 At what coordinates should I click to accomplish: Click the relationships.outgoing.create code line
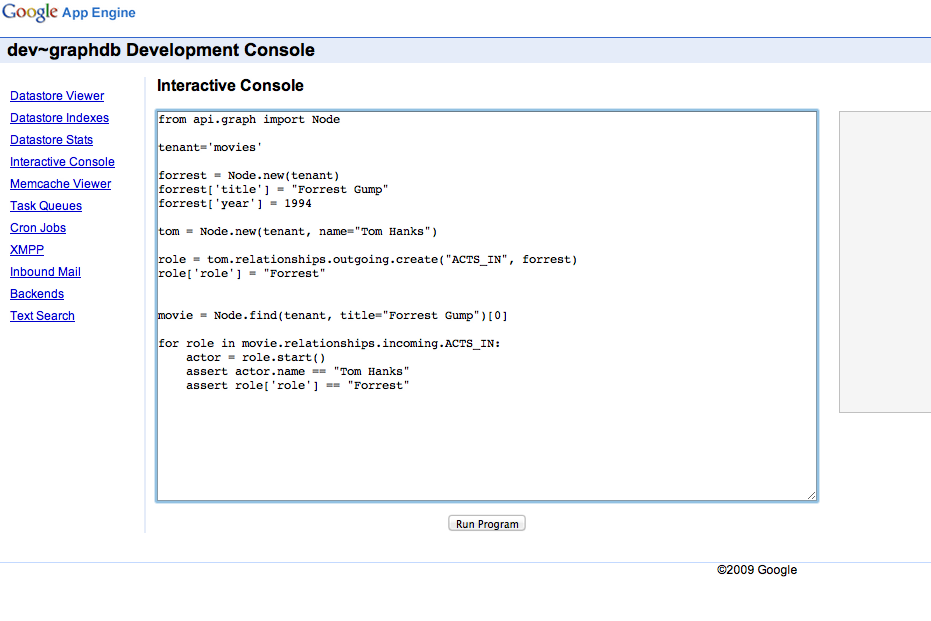click(368, 259)
